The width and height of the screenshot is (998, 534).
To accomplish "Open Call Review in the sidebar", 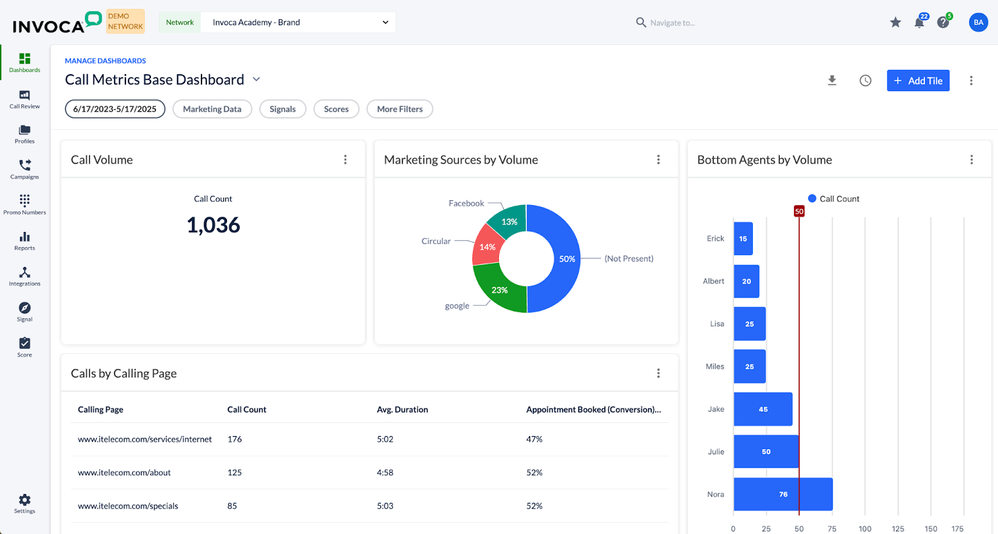I will pos(24,99).
